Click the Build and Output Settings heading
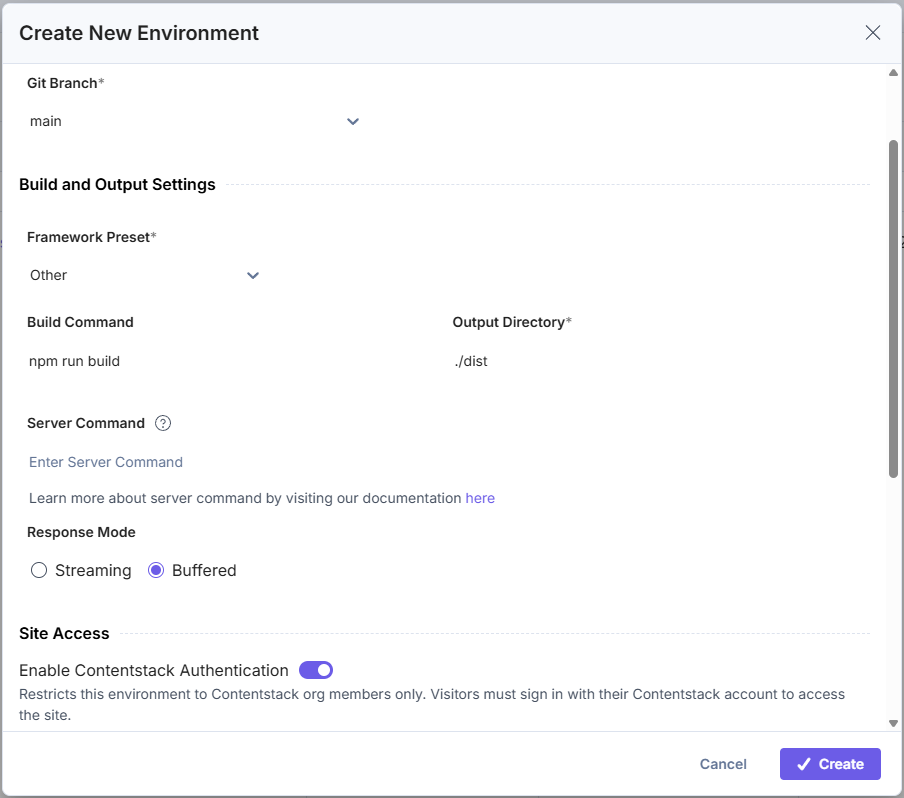 coord(118,185)
